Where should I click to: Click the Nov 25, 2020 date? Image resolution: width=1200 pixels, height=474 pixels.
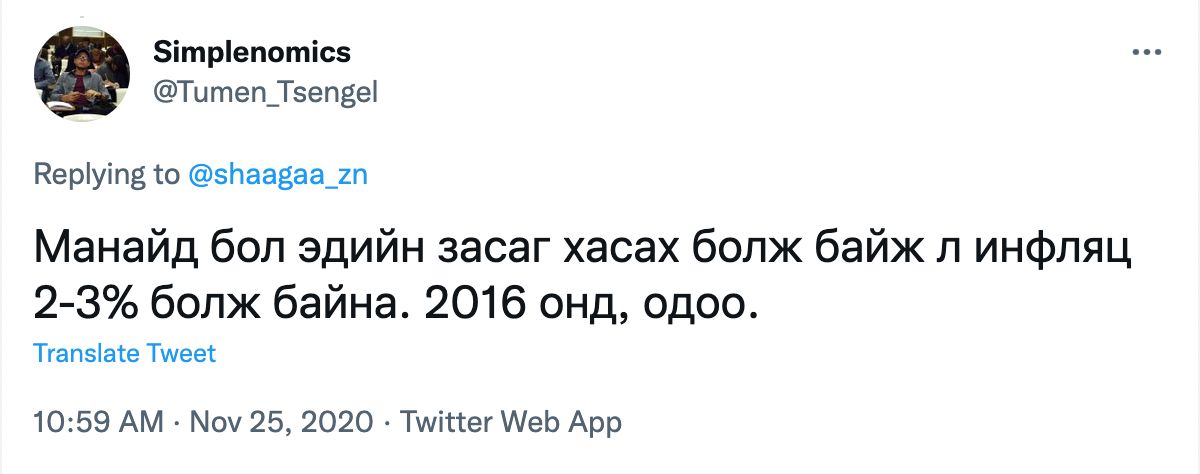coord(274,422)
